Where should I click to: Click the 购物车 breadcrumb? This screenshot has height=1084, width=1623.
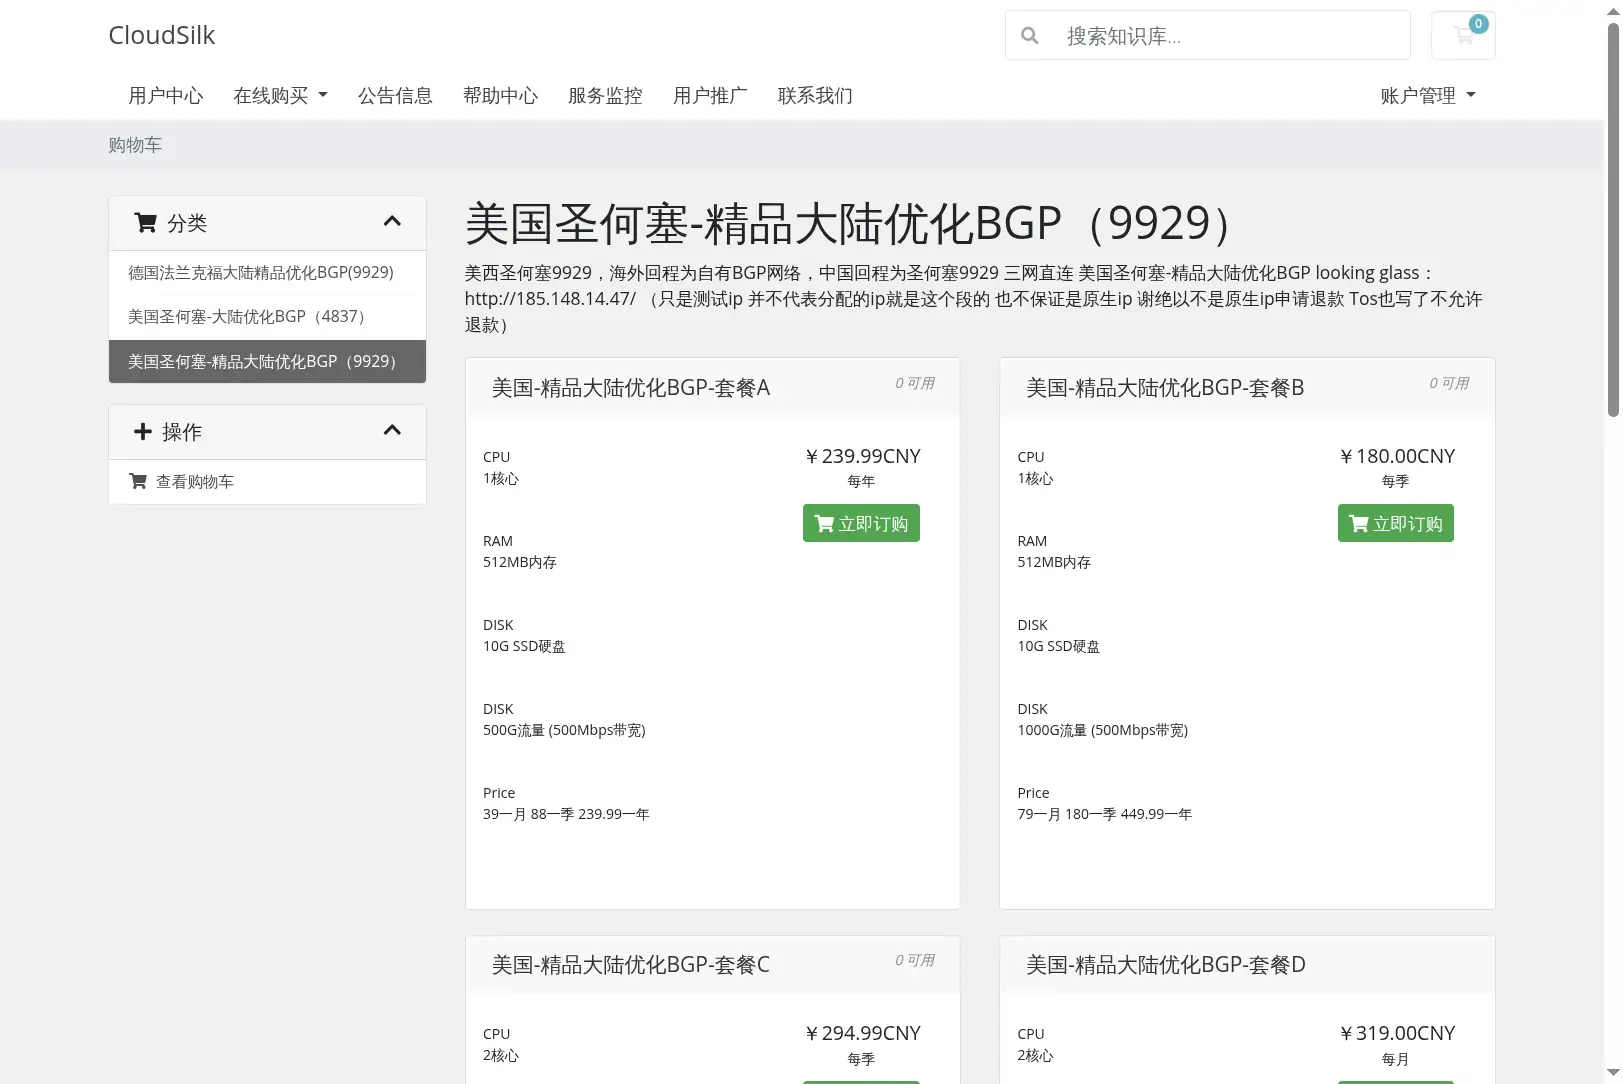tap(135, 145)
